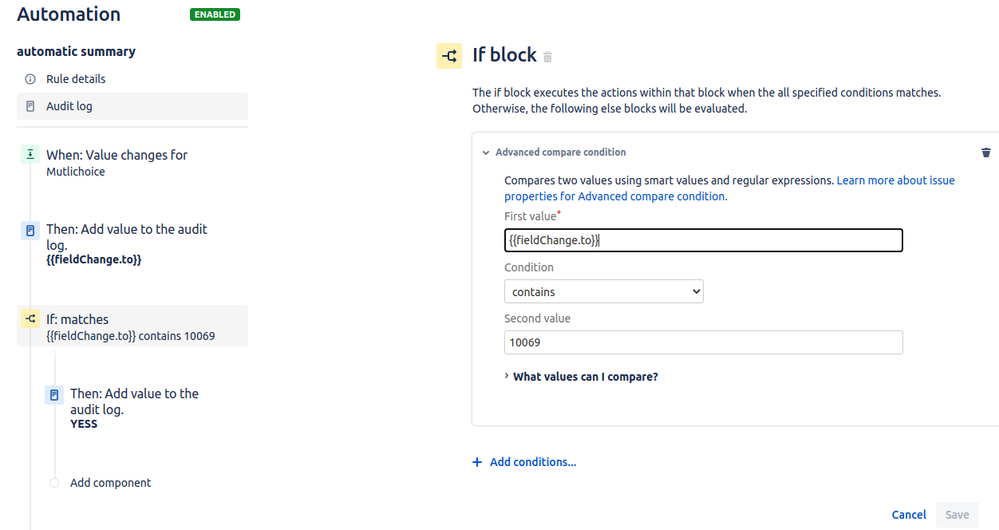This screenshot has width=999, height=530.
Task: Open the Audit log sidebar item
Action: pos(133,106)
